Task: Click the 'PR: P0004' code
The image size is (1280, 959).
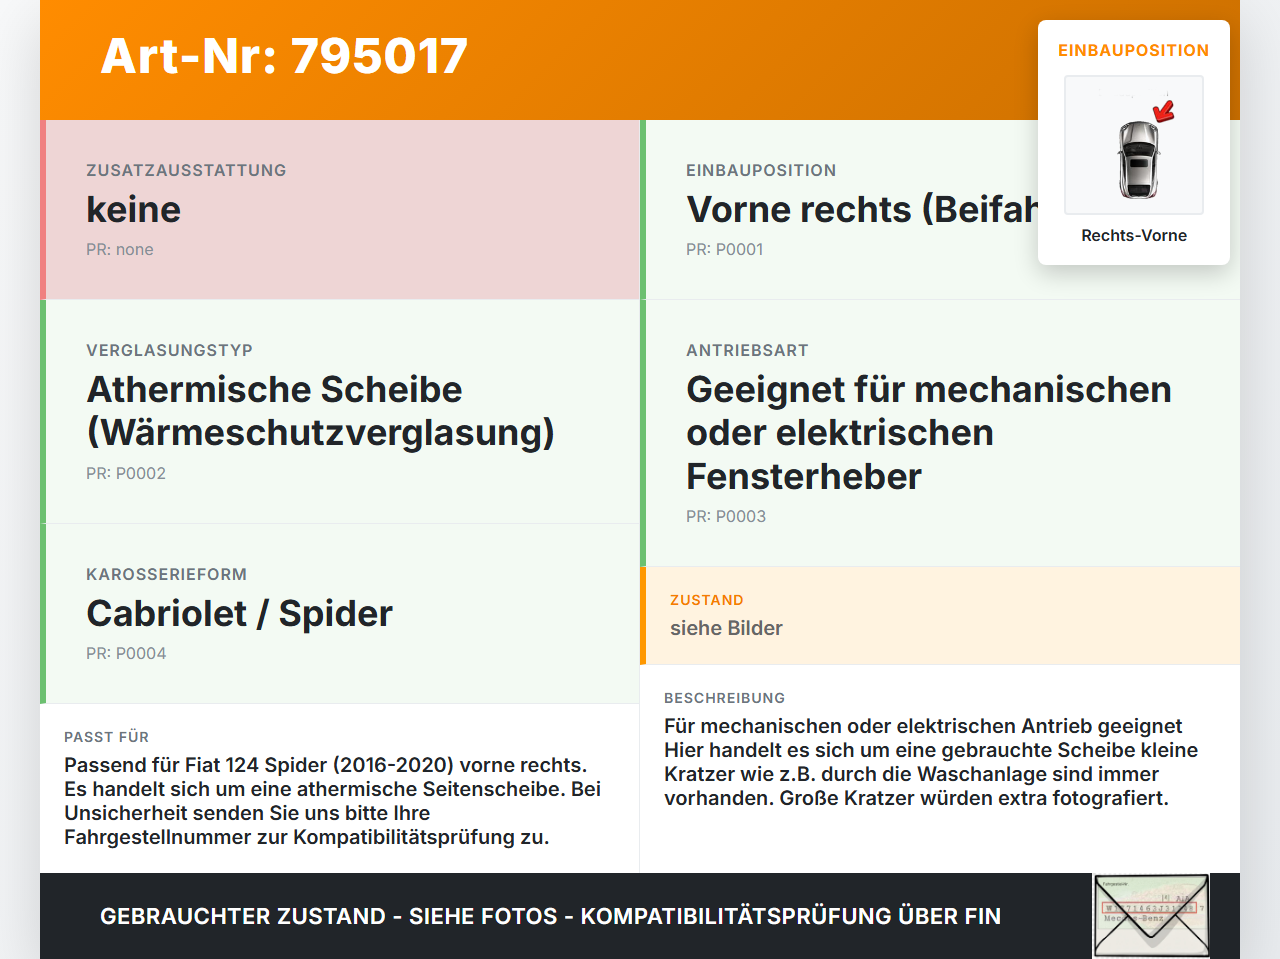Action: pyautogui.click(x=126, y=653)
